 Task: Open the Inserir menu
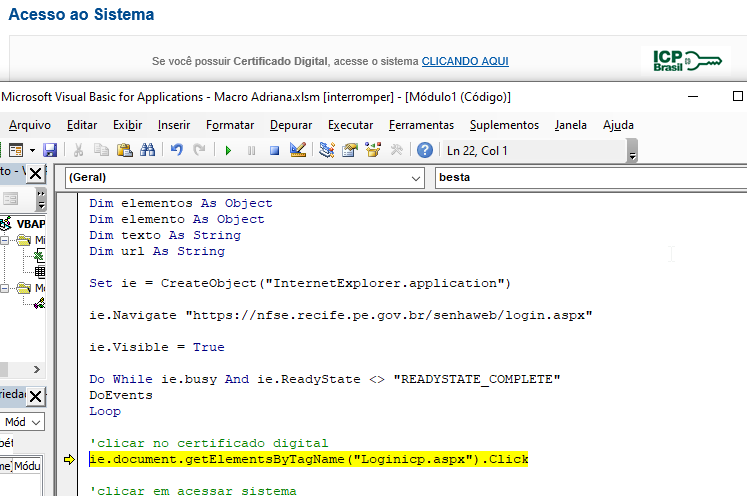tap(174, 125)
